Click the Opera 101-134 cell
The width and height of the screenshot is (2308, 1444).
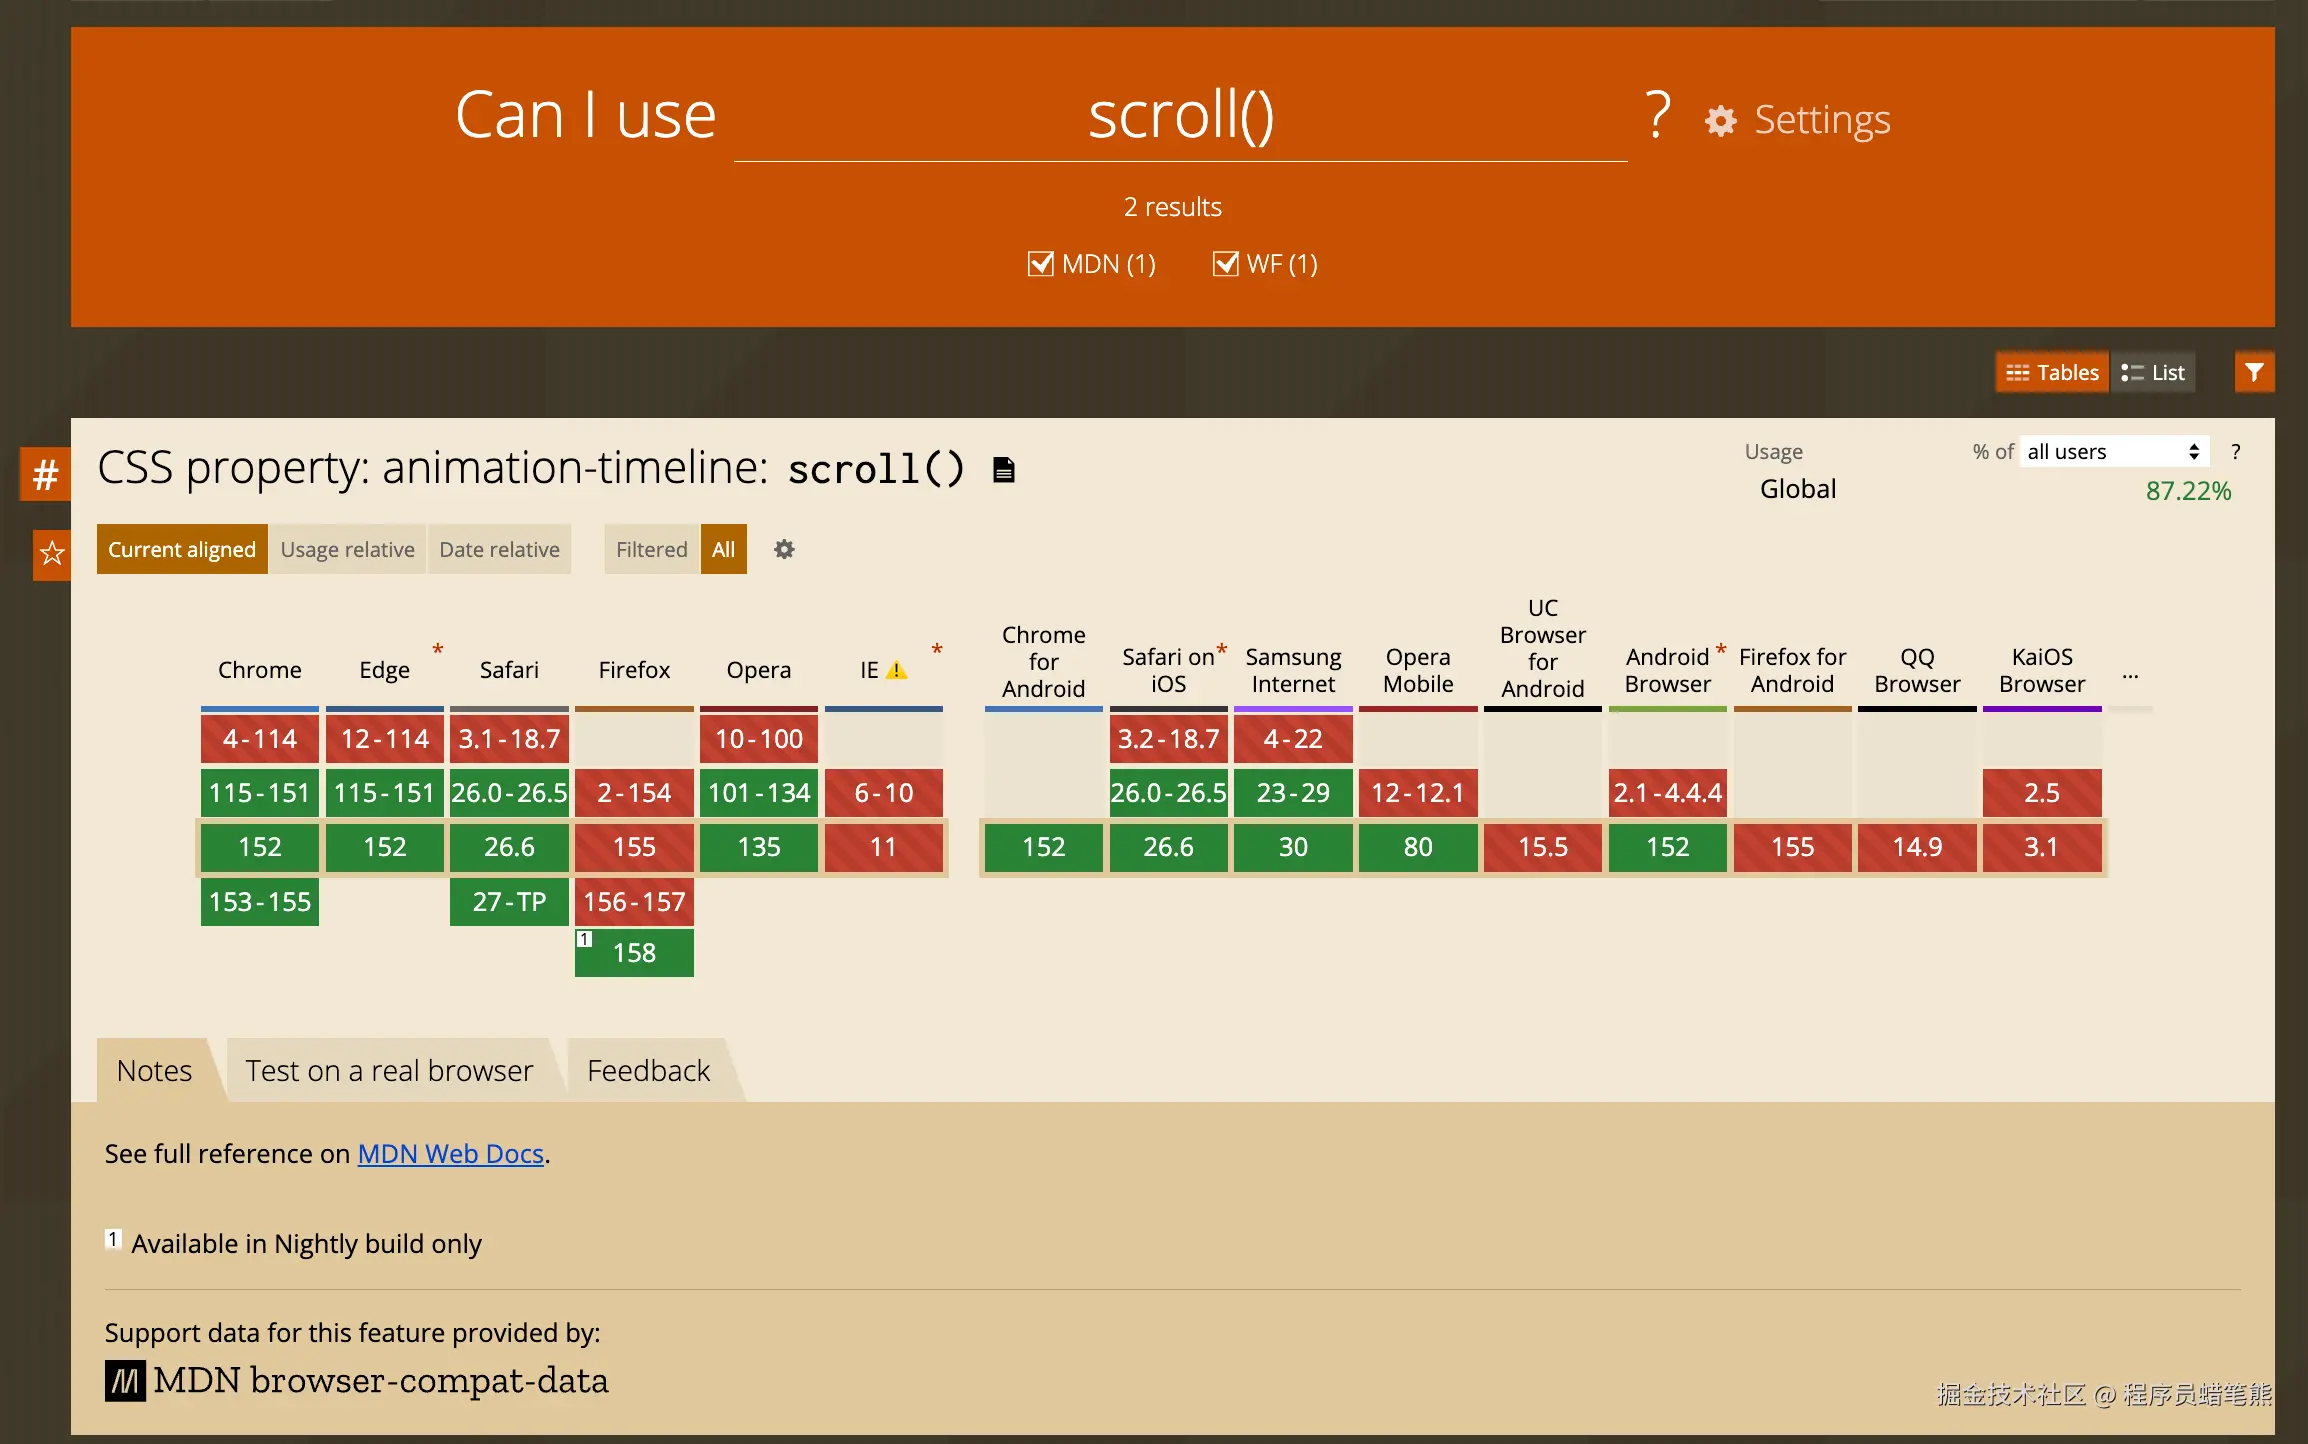(759, 793)
